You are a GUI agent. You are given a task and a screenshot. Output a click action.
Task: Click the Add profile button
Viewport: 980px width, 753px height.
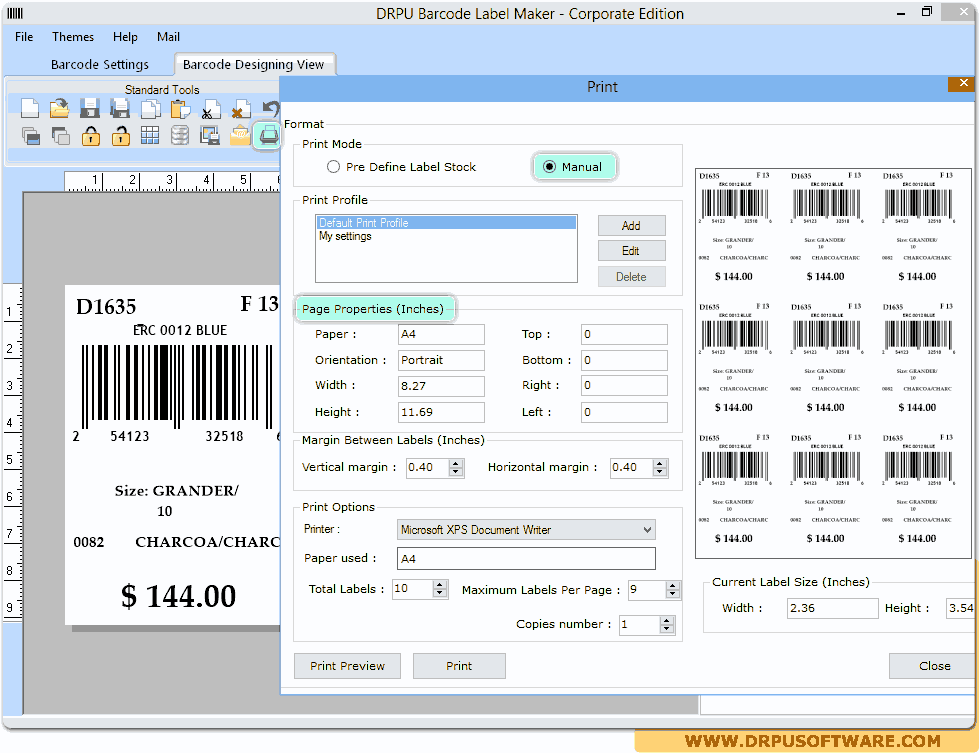tap(631, 226)
